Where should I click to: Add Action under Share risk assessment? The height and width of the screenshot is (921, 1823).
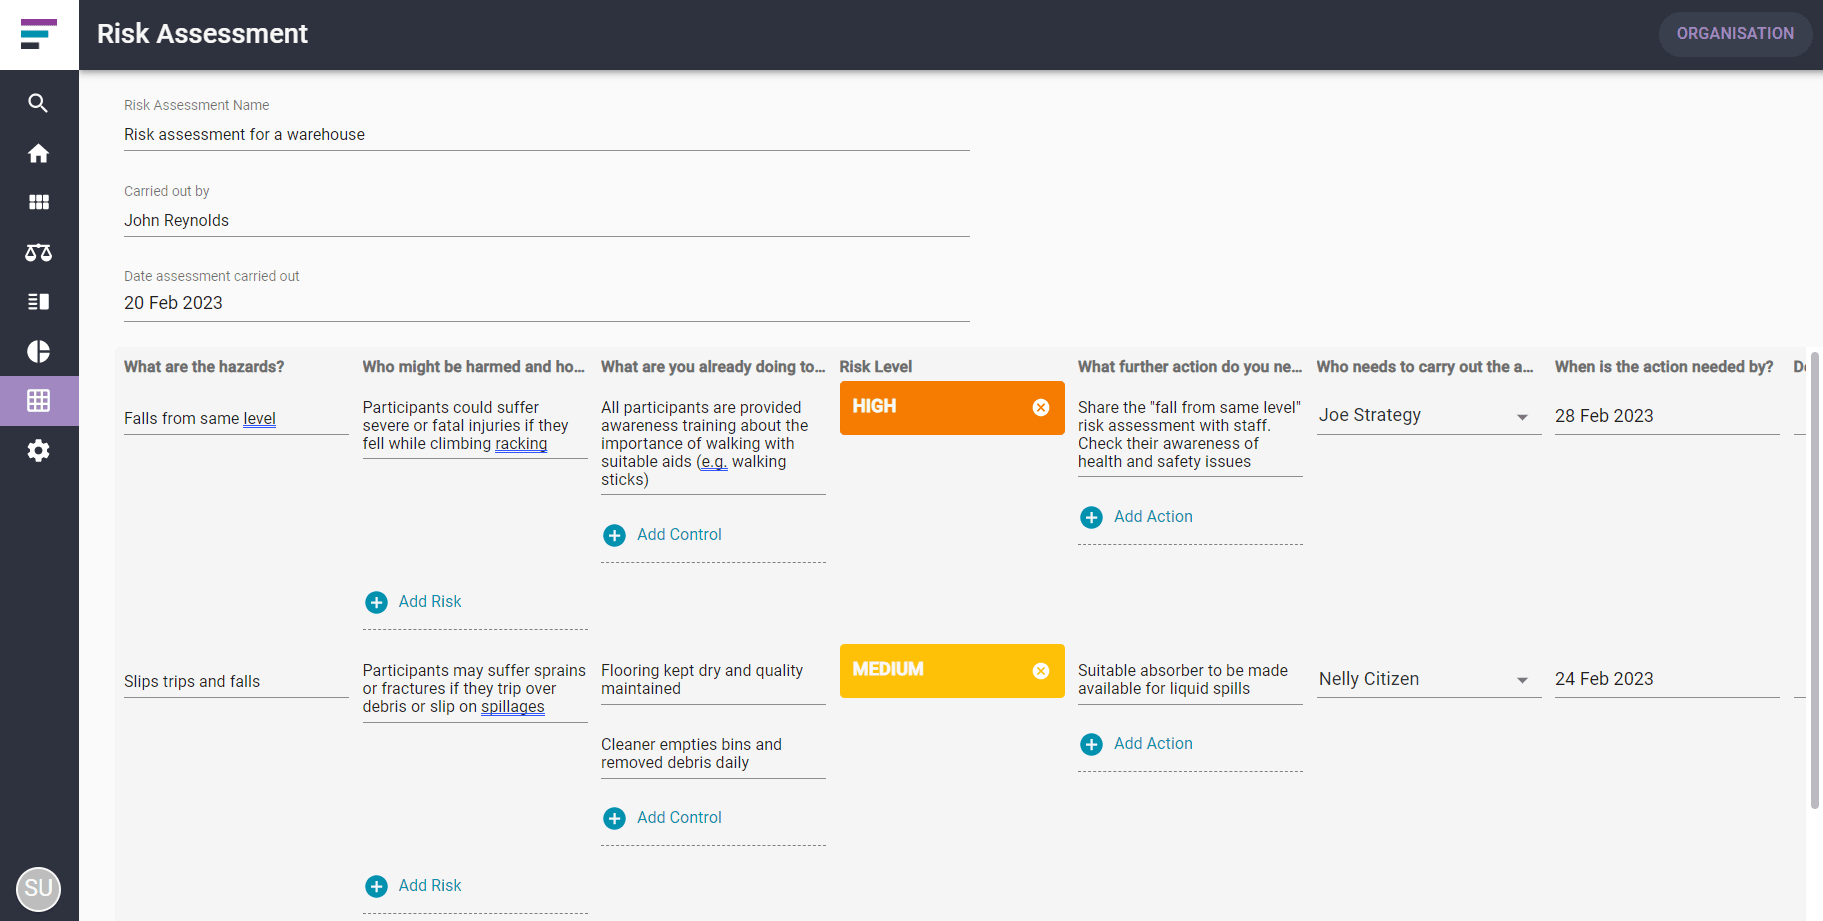click(x=1153, y=517)
